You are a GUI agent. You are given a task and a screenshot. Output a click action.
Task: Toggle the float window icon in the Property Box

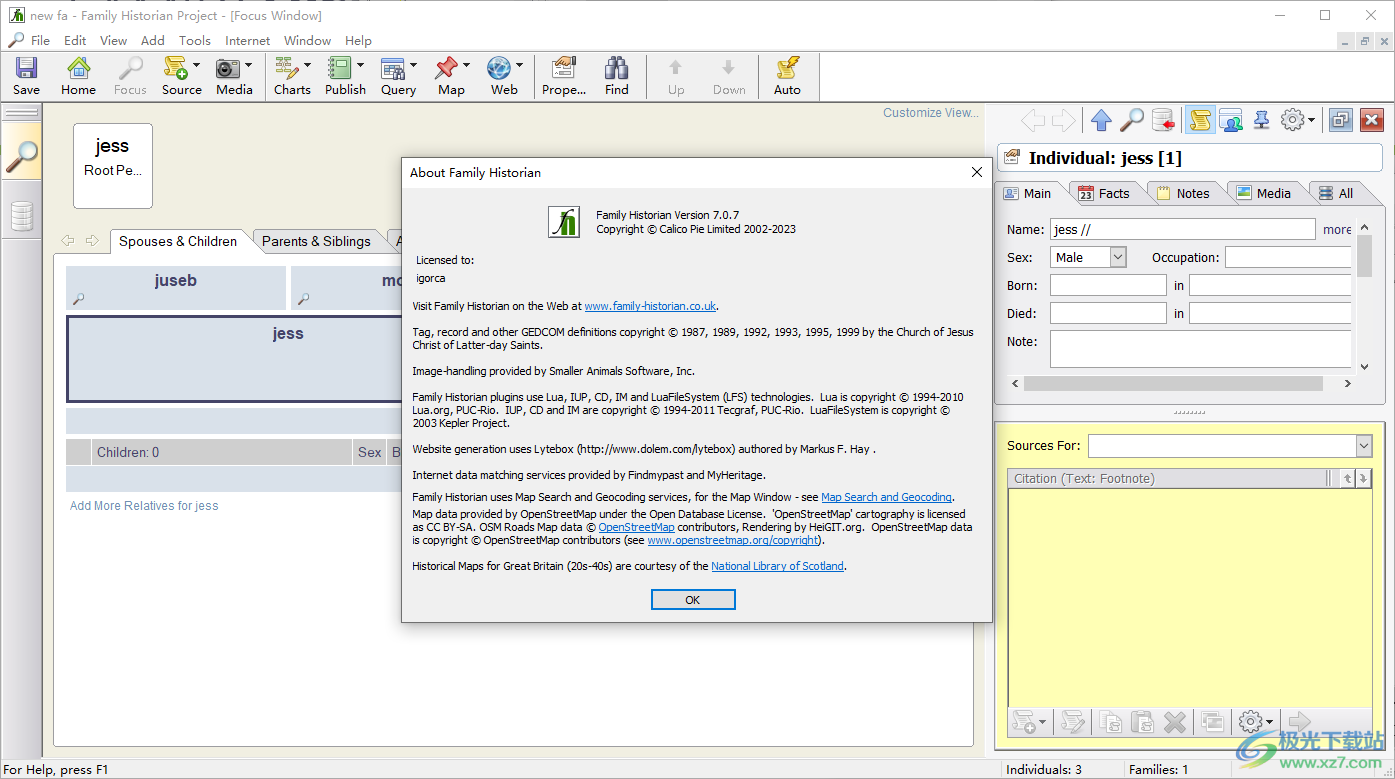click(1341, 121)
